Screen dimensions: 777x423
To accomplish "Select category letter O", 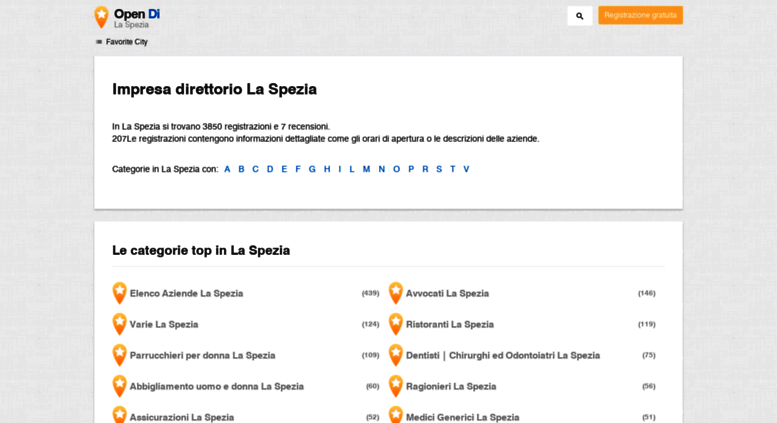I will tap(396, 169).
